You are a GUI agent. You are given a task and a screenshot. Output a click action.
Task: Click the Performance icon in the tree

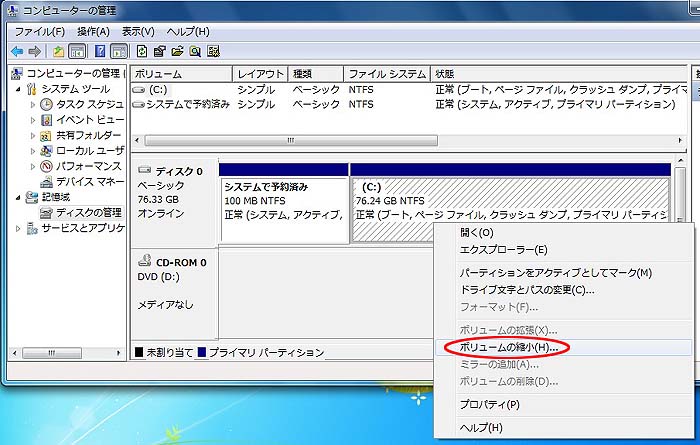[x=47, y=166]
